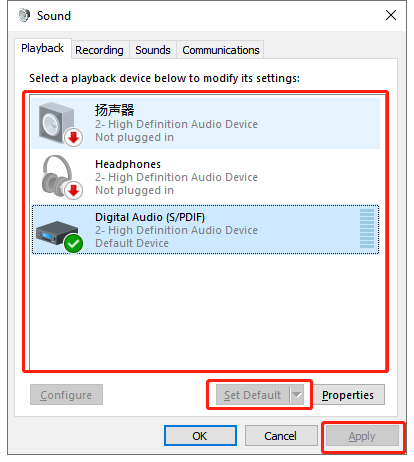414x462 pixels.
Task: Go to the Communications tab
Action: pos(221,50)
